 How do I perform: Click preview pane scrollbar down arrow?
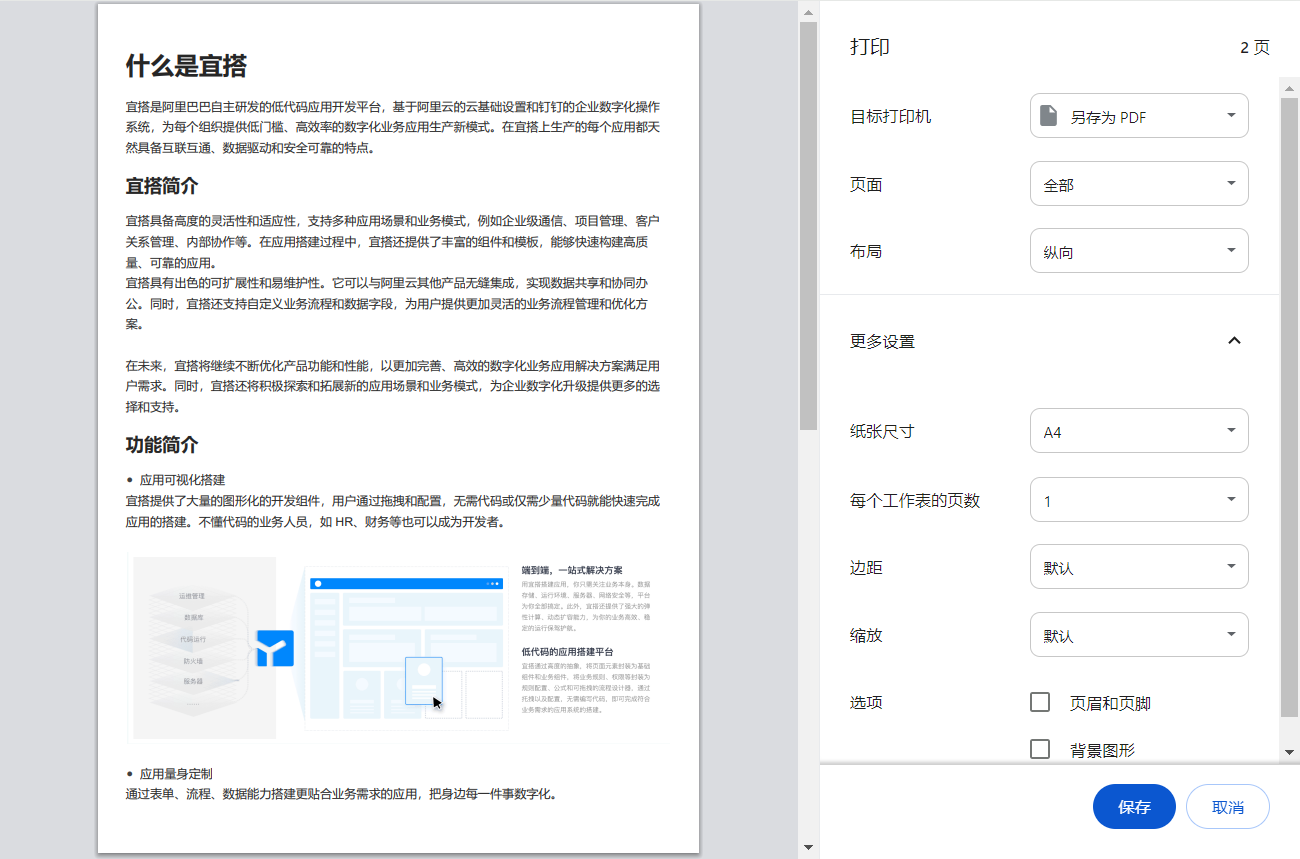click(x=808, y=848)
